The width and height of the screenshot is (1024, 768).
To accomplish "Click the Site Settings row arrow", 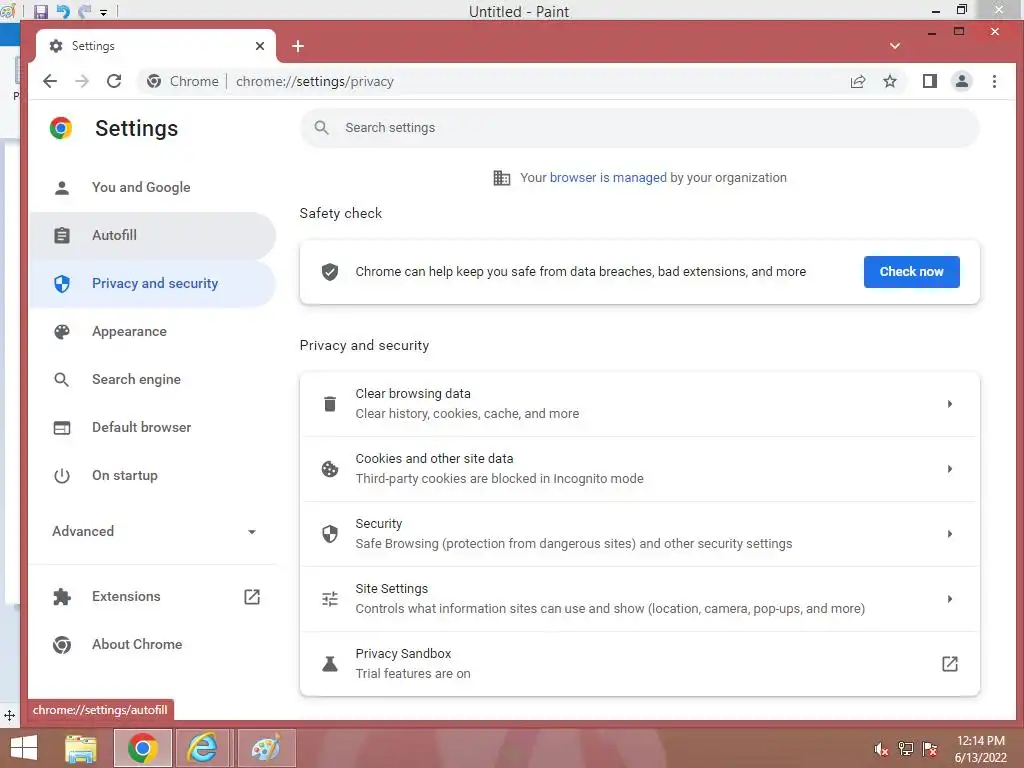I will [950, 598].
